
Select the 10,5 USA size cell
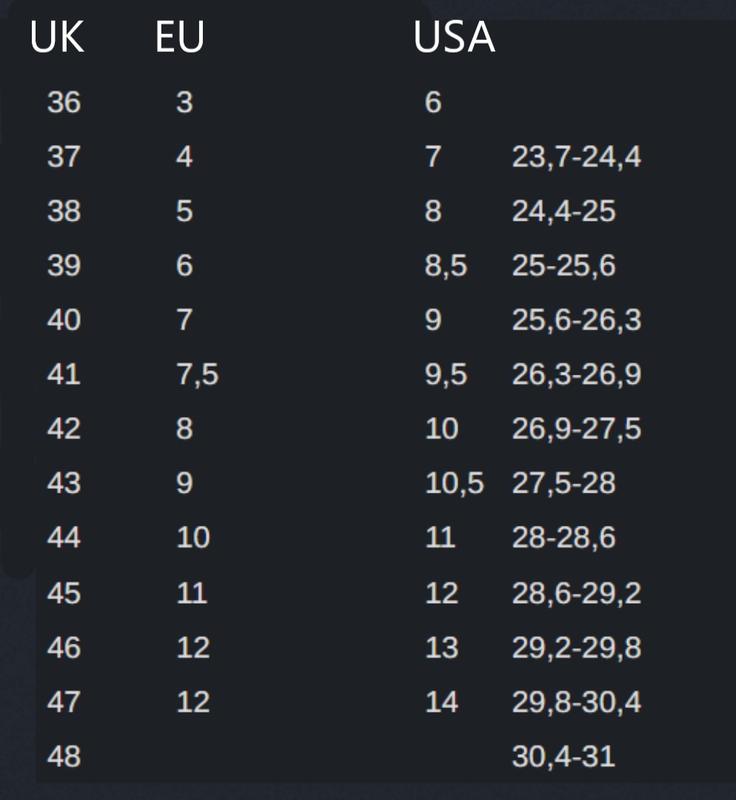pos(454,484)
